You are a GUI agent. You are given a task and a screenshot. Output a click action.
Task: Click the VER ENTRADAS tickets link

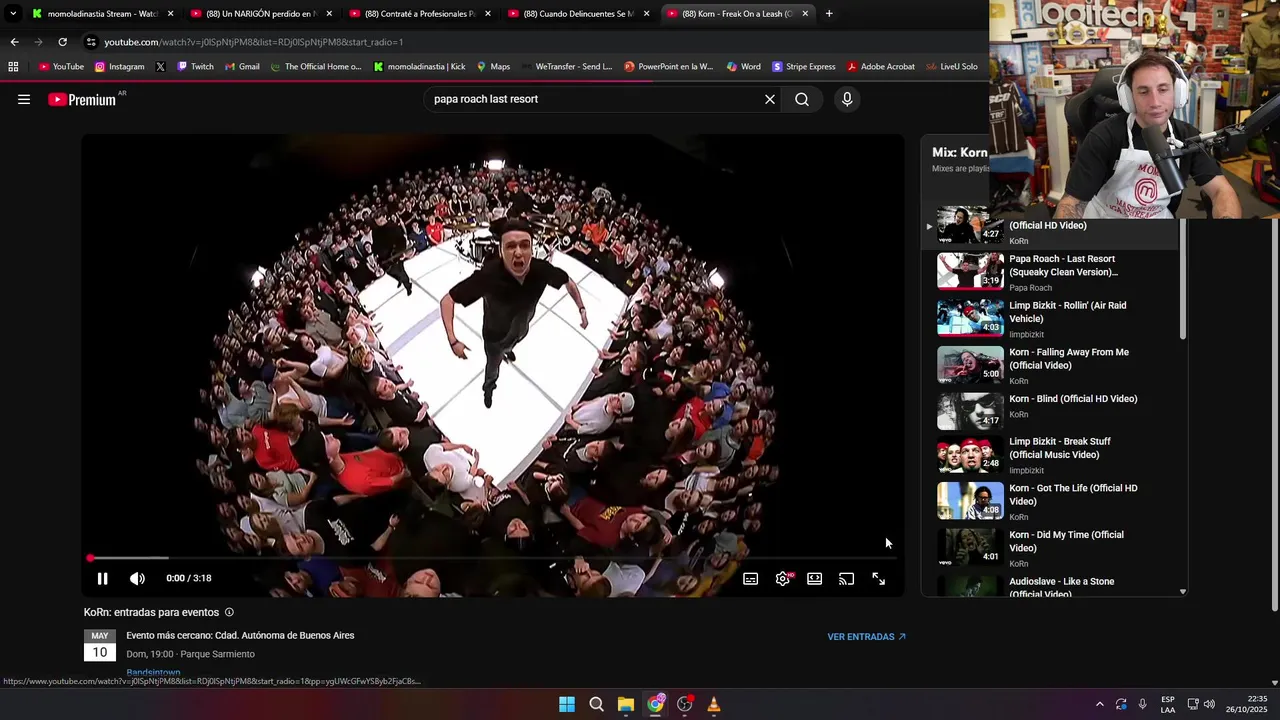[x=866, y=636]
